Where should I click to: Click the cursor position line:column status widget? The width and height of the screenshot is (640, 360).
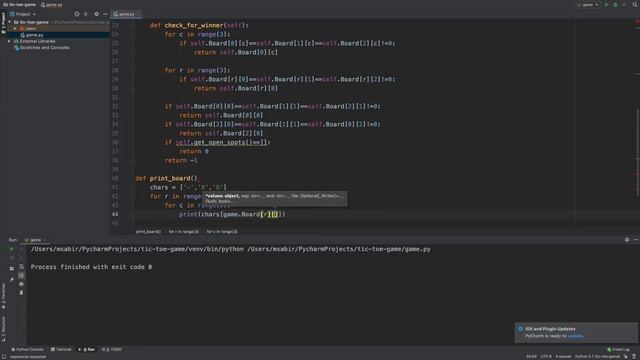tap(531, 356)
